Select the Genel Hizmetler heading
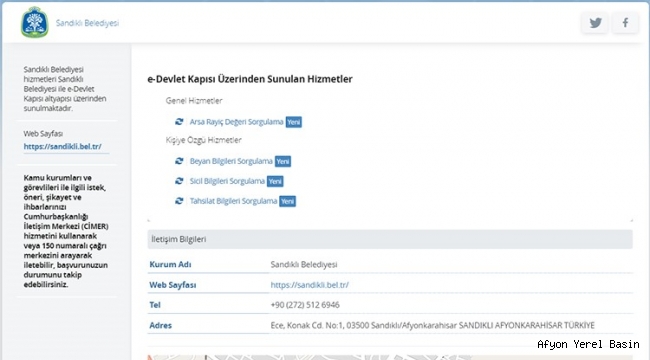The width and height of the screenshot is (650, 360). tap(194, 101)
